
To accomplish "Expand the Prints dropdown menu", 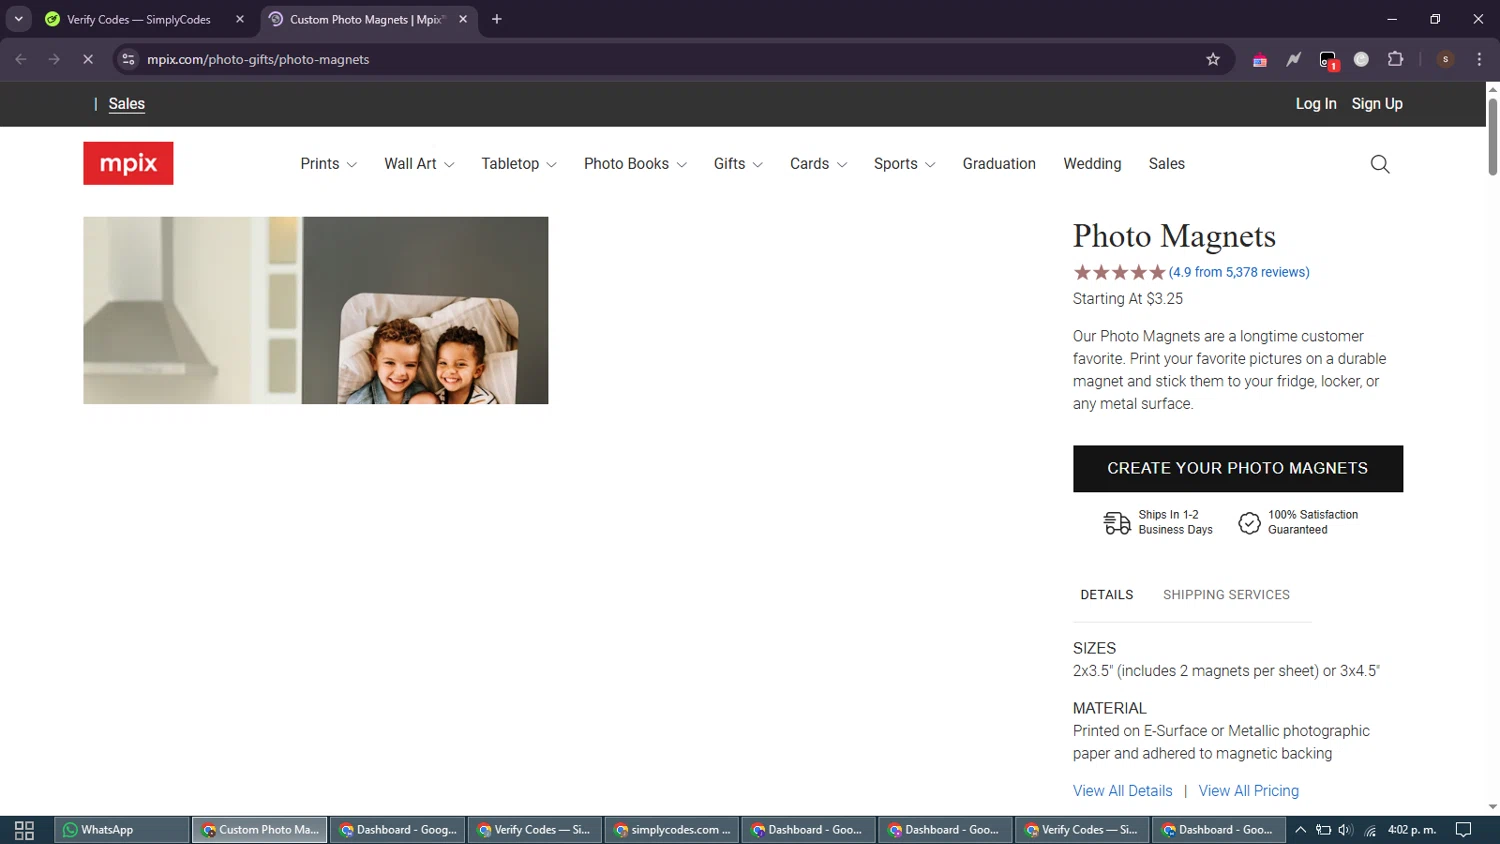I will (328, 164).
